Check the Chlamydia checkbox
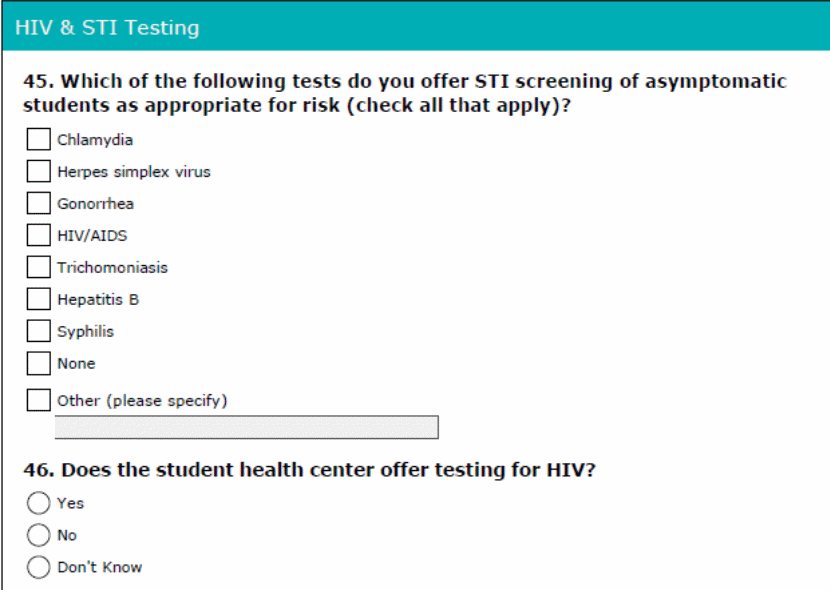Image resolution: width=830 pixels, height=590 pixels. click(x=38, y=140)
